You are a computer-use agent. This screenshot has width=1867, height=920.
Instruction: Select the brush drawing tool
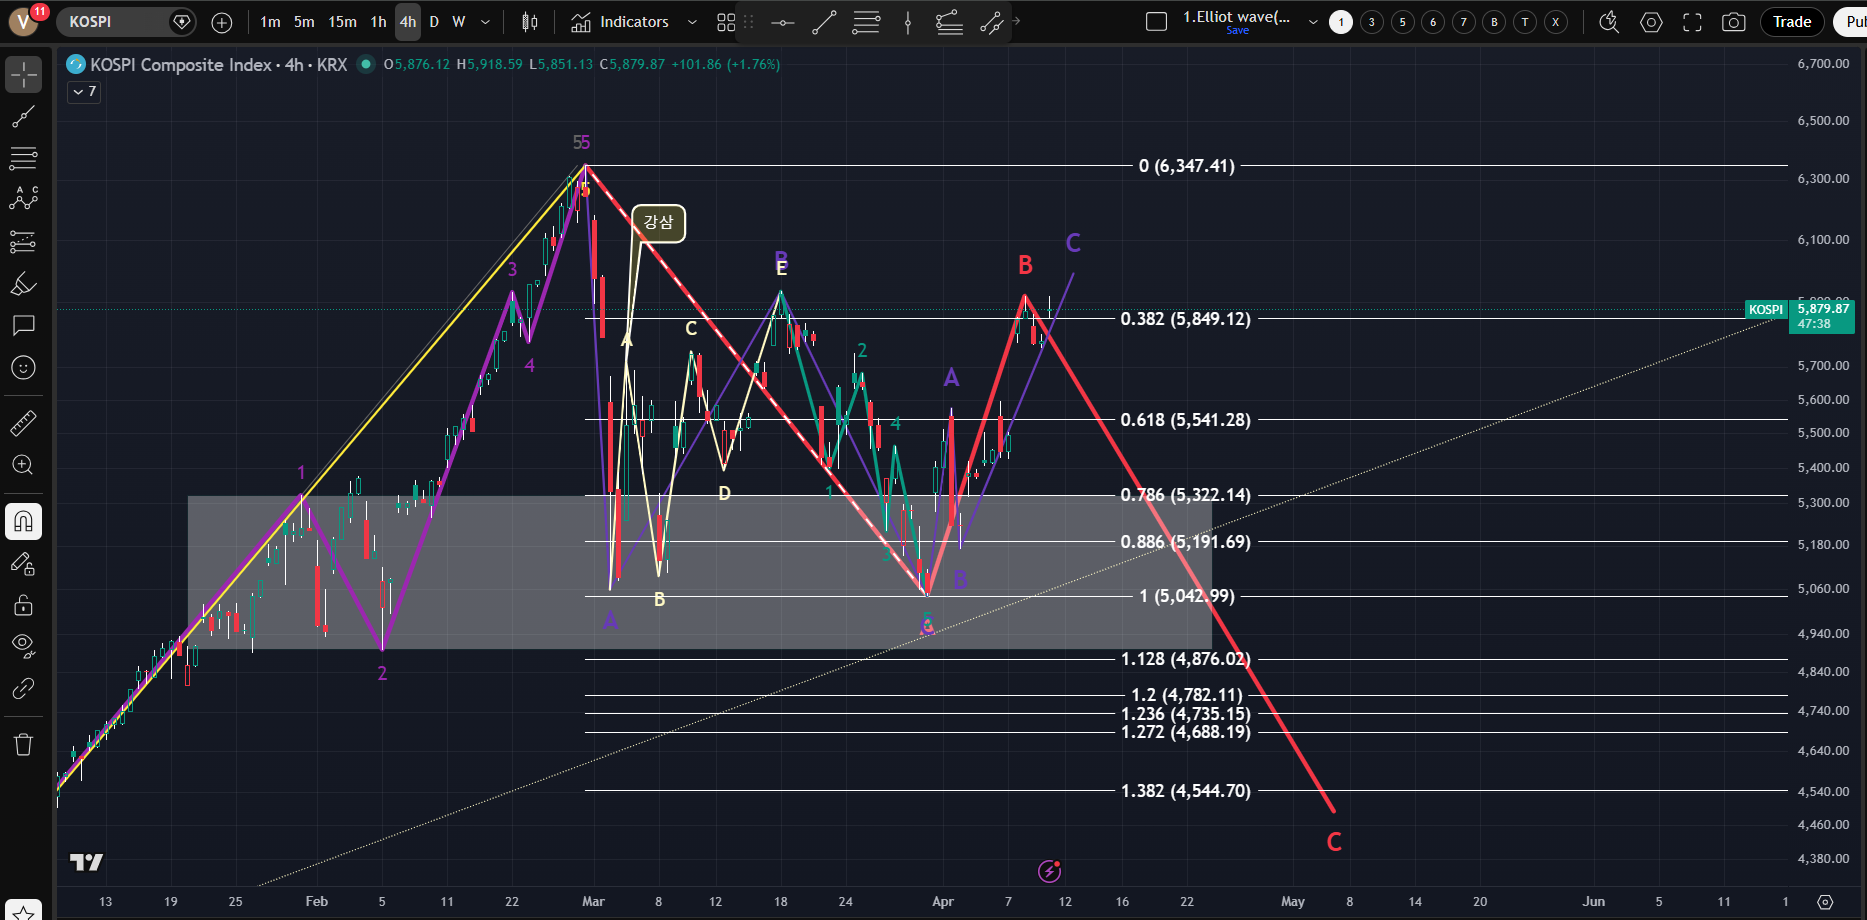tap(24, 284)
